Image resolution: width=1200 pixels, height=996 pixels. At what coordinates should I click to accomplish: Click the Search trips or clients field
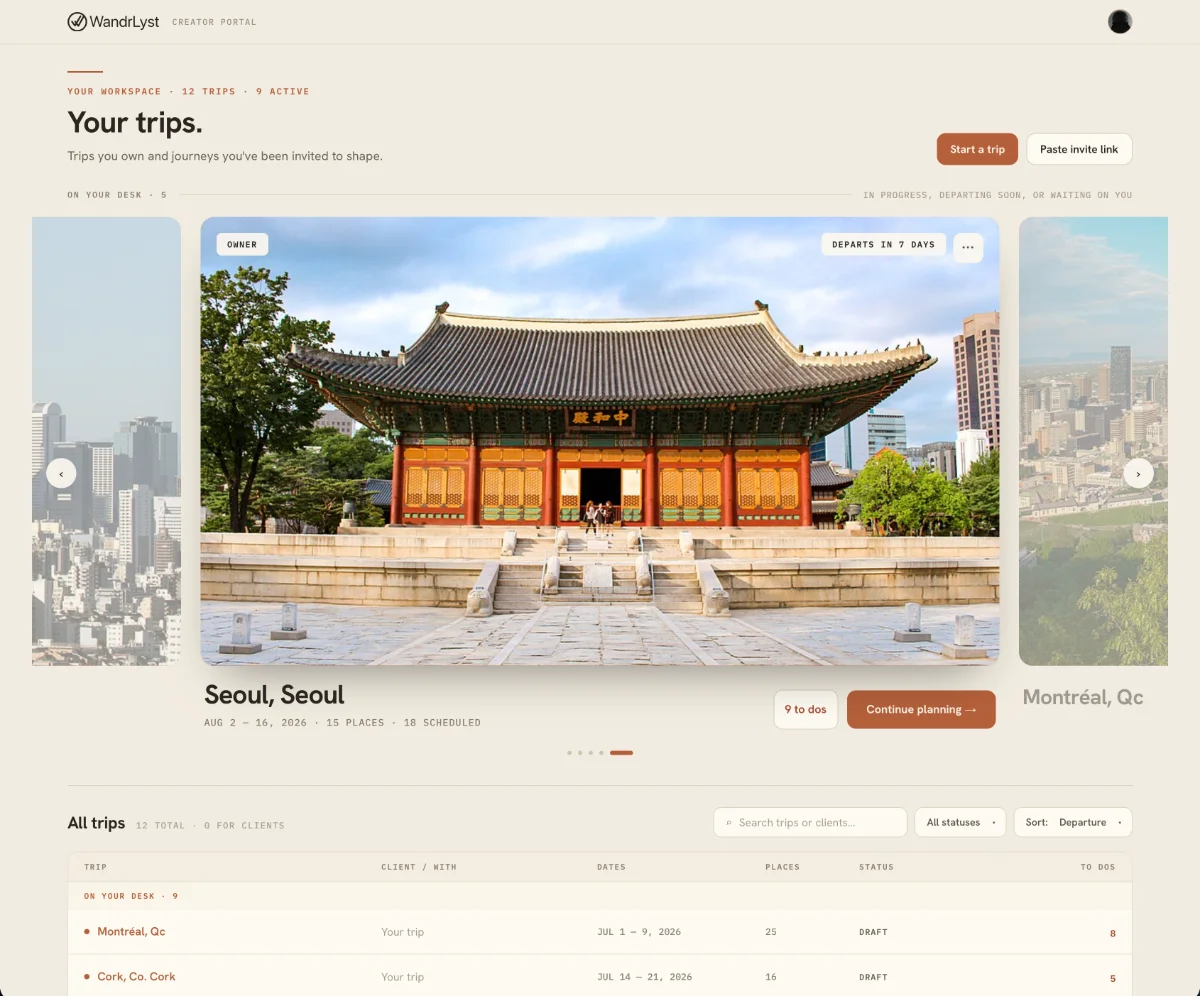pyautogui.click(x=810, y=822)
